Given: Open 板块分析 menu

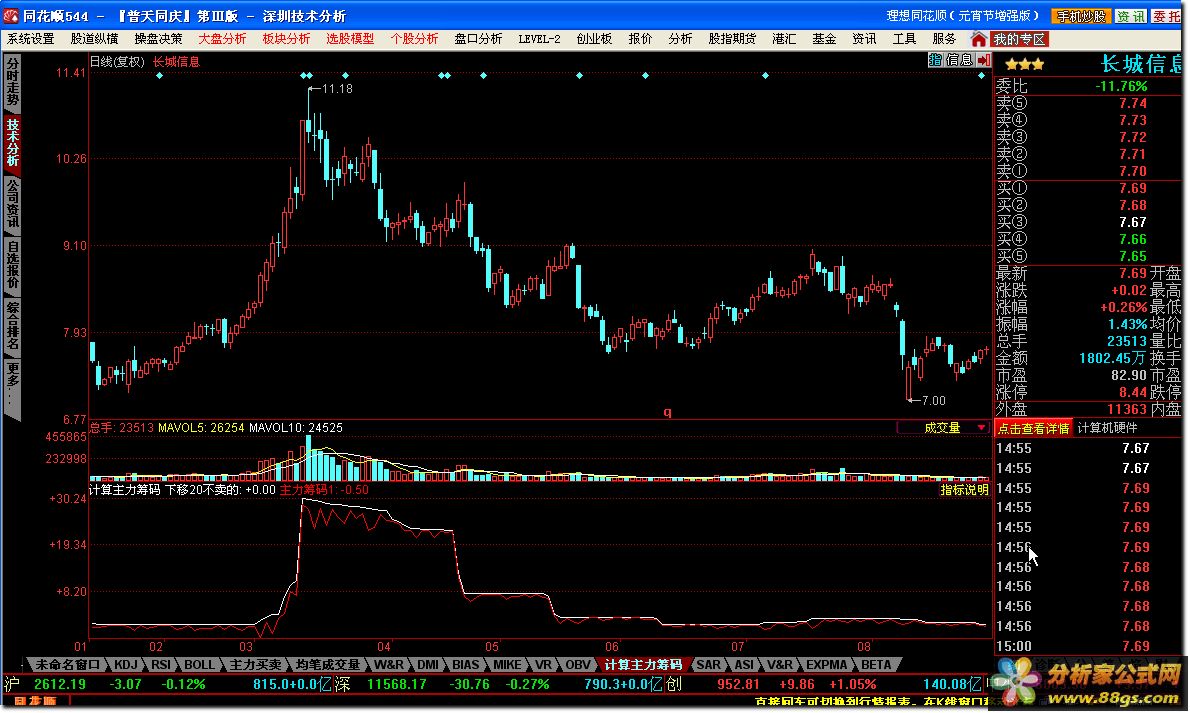Looking at the screenshot, I should [x=286, y=39].
